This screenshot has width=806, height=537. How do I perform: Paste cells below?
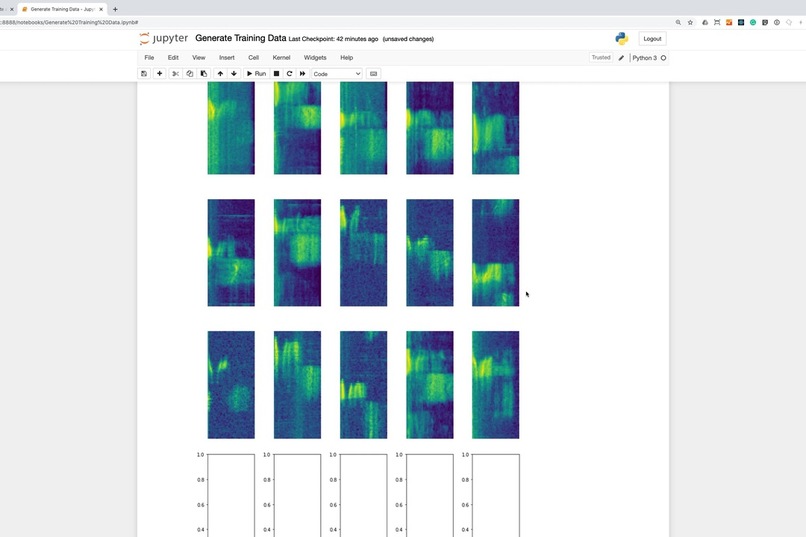(x=204, y=73)
